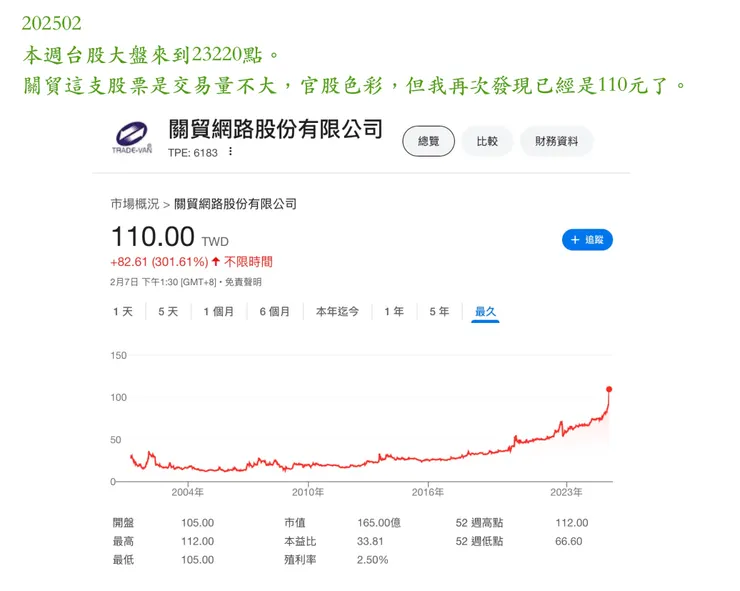
Task: Click the 52 週高點 112.00 value
Action: [572, 523]
